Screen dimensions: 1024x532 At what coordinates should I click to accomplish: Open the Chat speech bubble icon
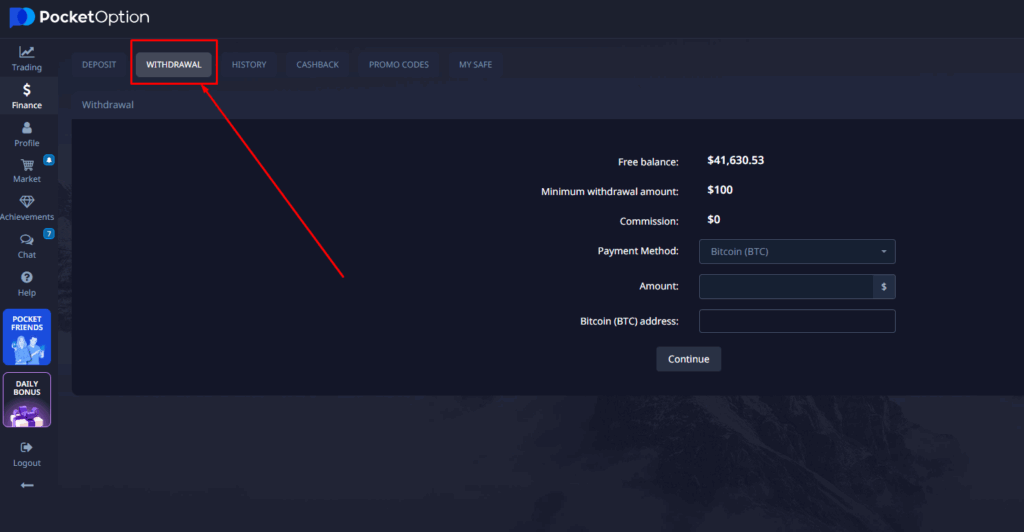pos(27,240)
